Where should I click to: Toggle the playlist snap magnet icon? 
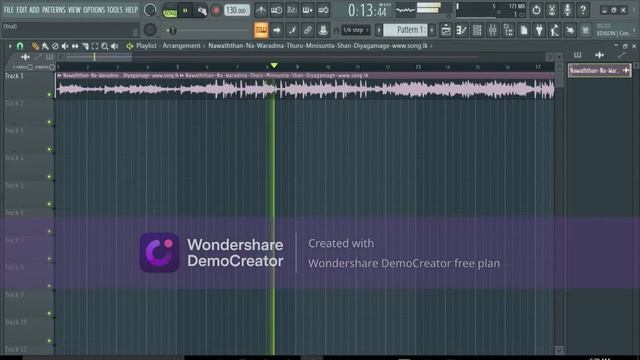(20, 46)
